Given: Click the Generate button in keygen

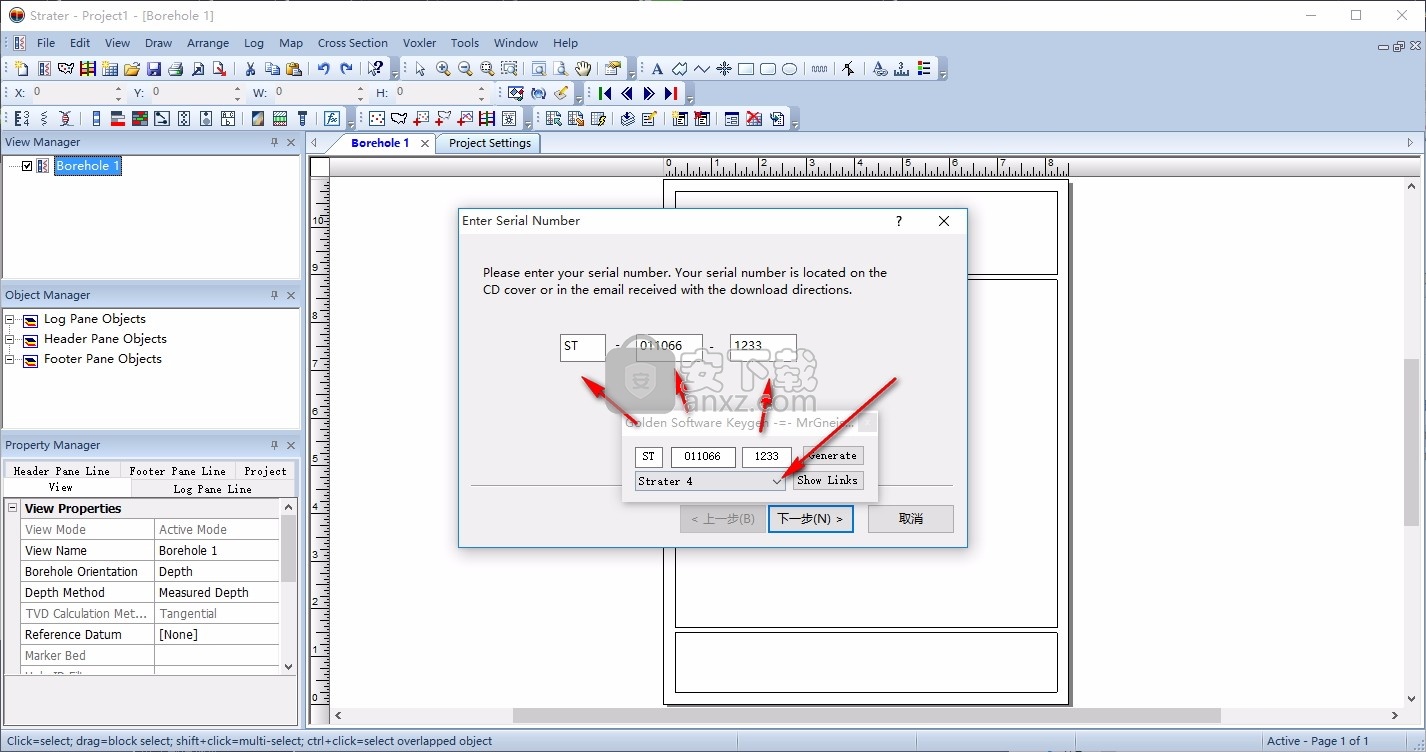Looking at the screenshot, I should coord(833,456).
